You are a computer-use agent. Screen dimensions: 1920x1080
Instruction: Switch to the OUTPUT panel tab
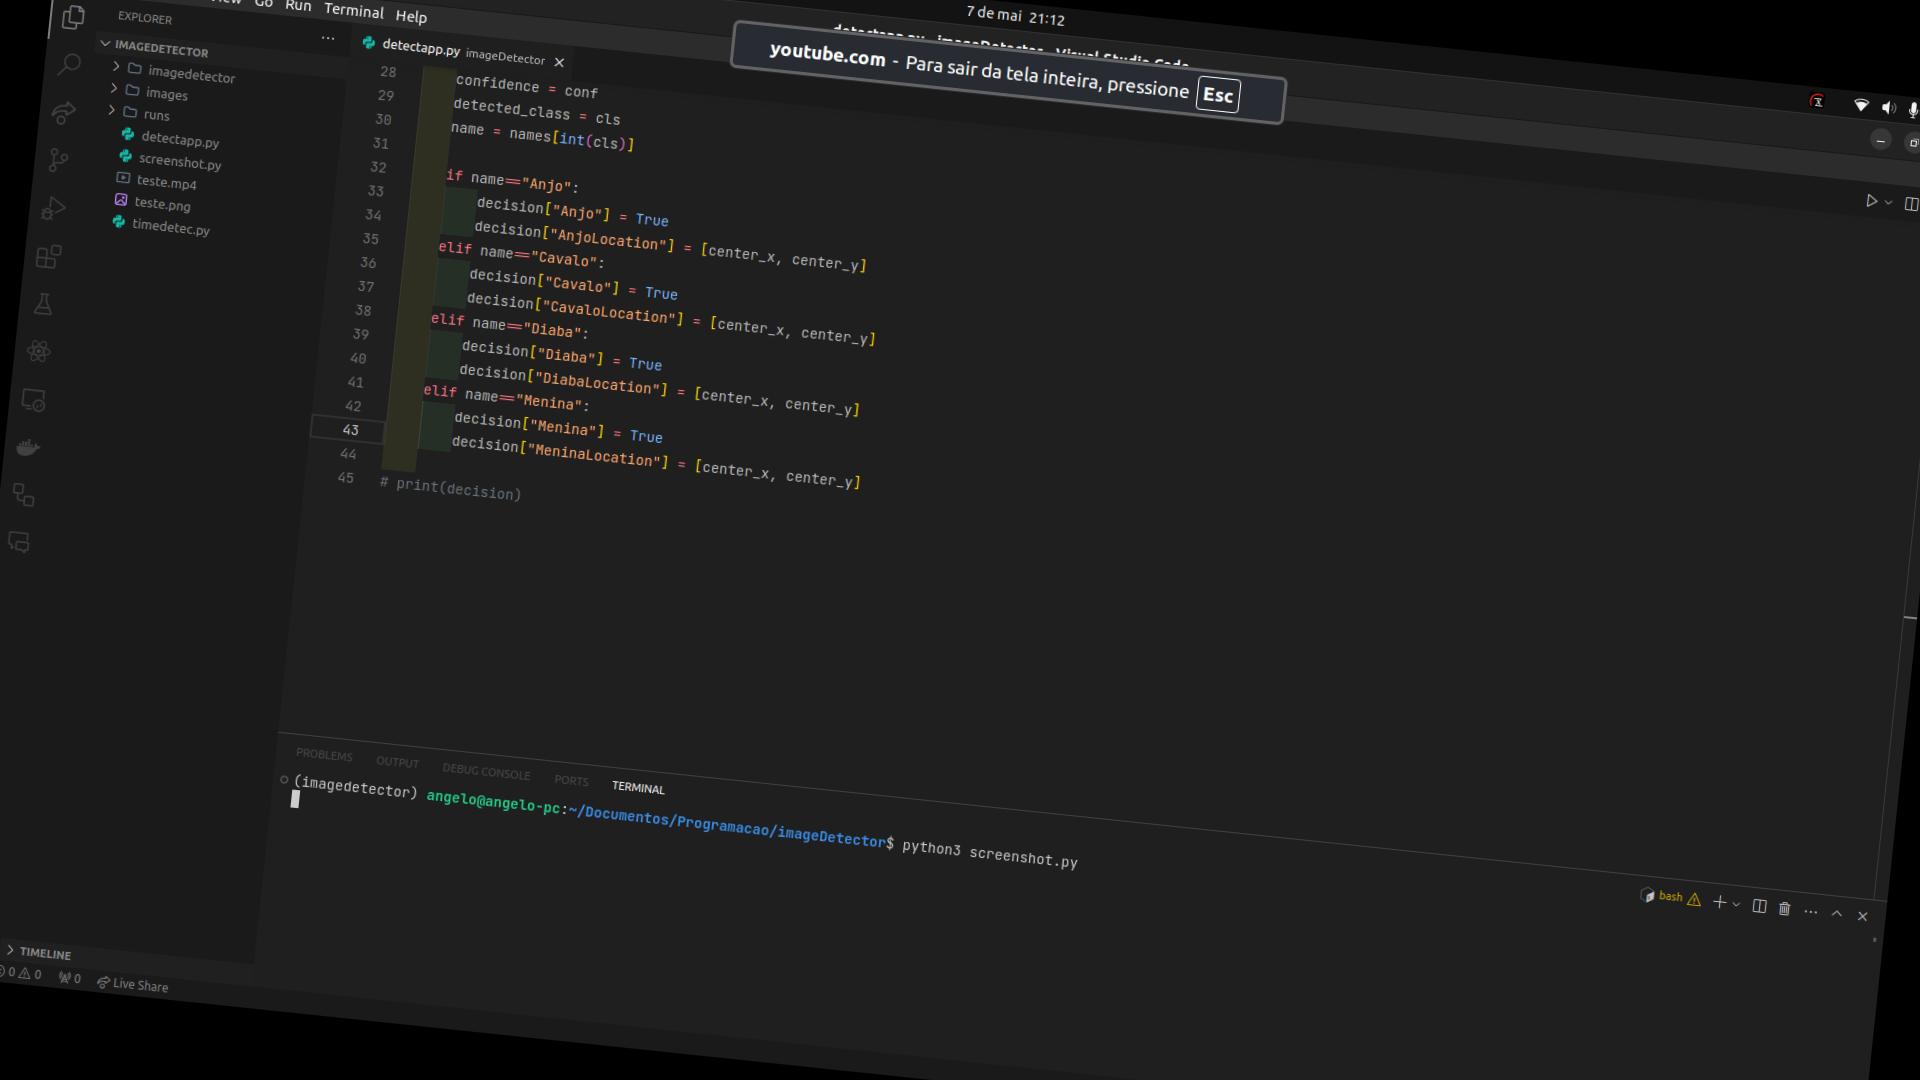click(397, 762)
